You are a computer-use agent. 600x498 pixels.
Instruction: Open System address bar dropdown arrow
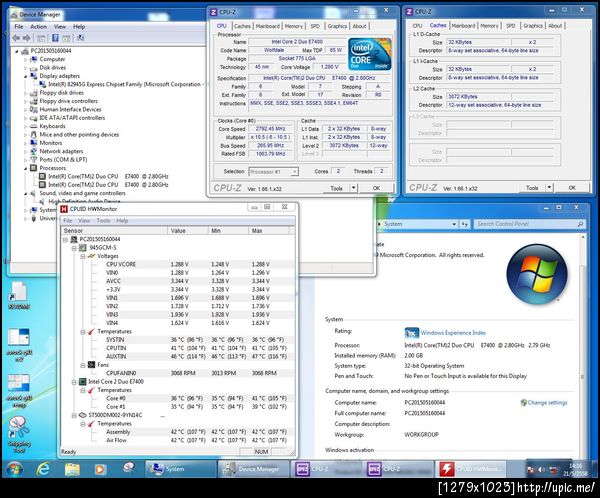[x=454, y=224]
